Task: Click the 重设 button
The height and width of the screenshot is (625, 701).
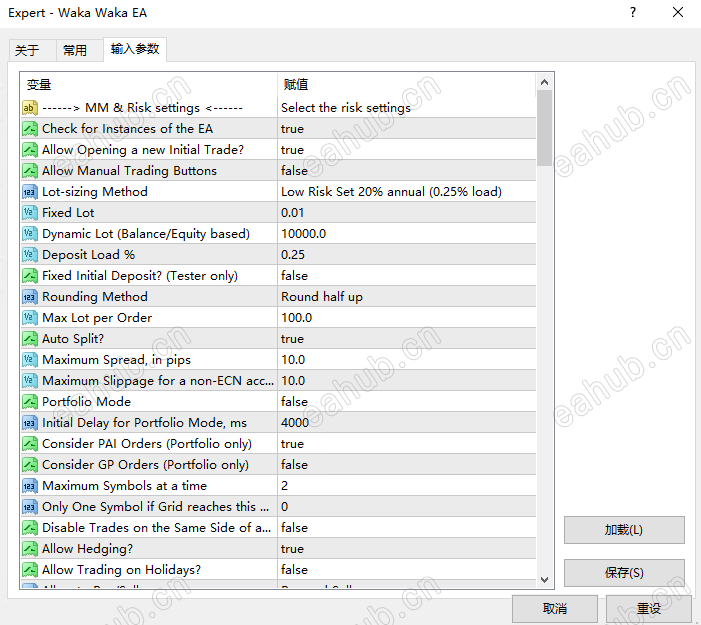Action: (x=649, y=608)
